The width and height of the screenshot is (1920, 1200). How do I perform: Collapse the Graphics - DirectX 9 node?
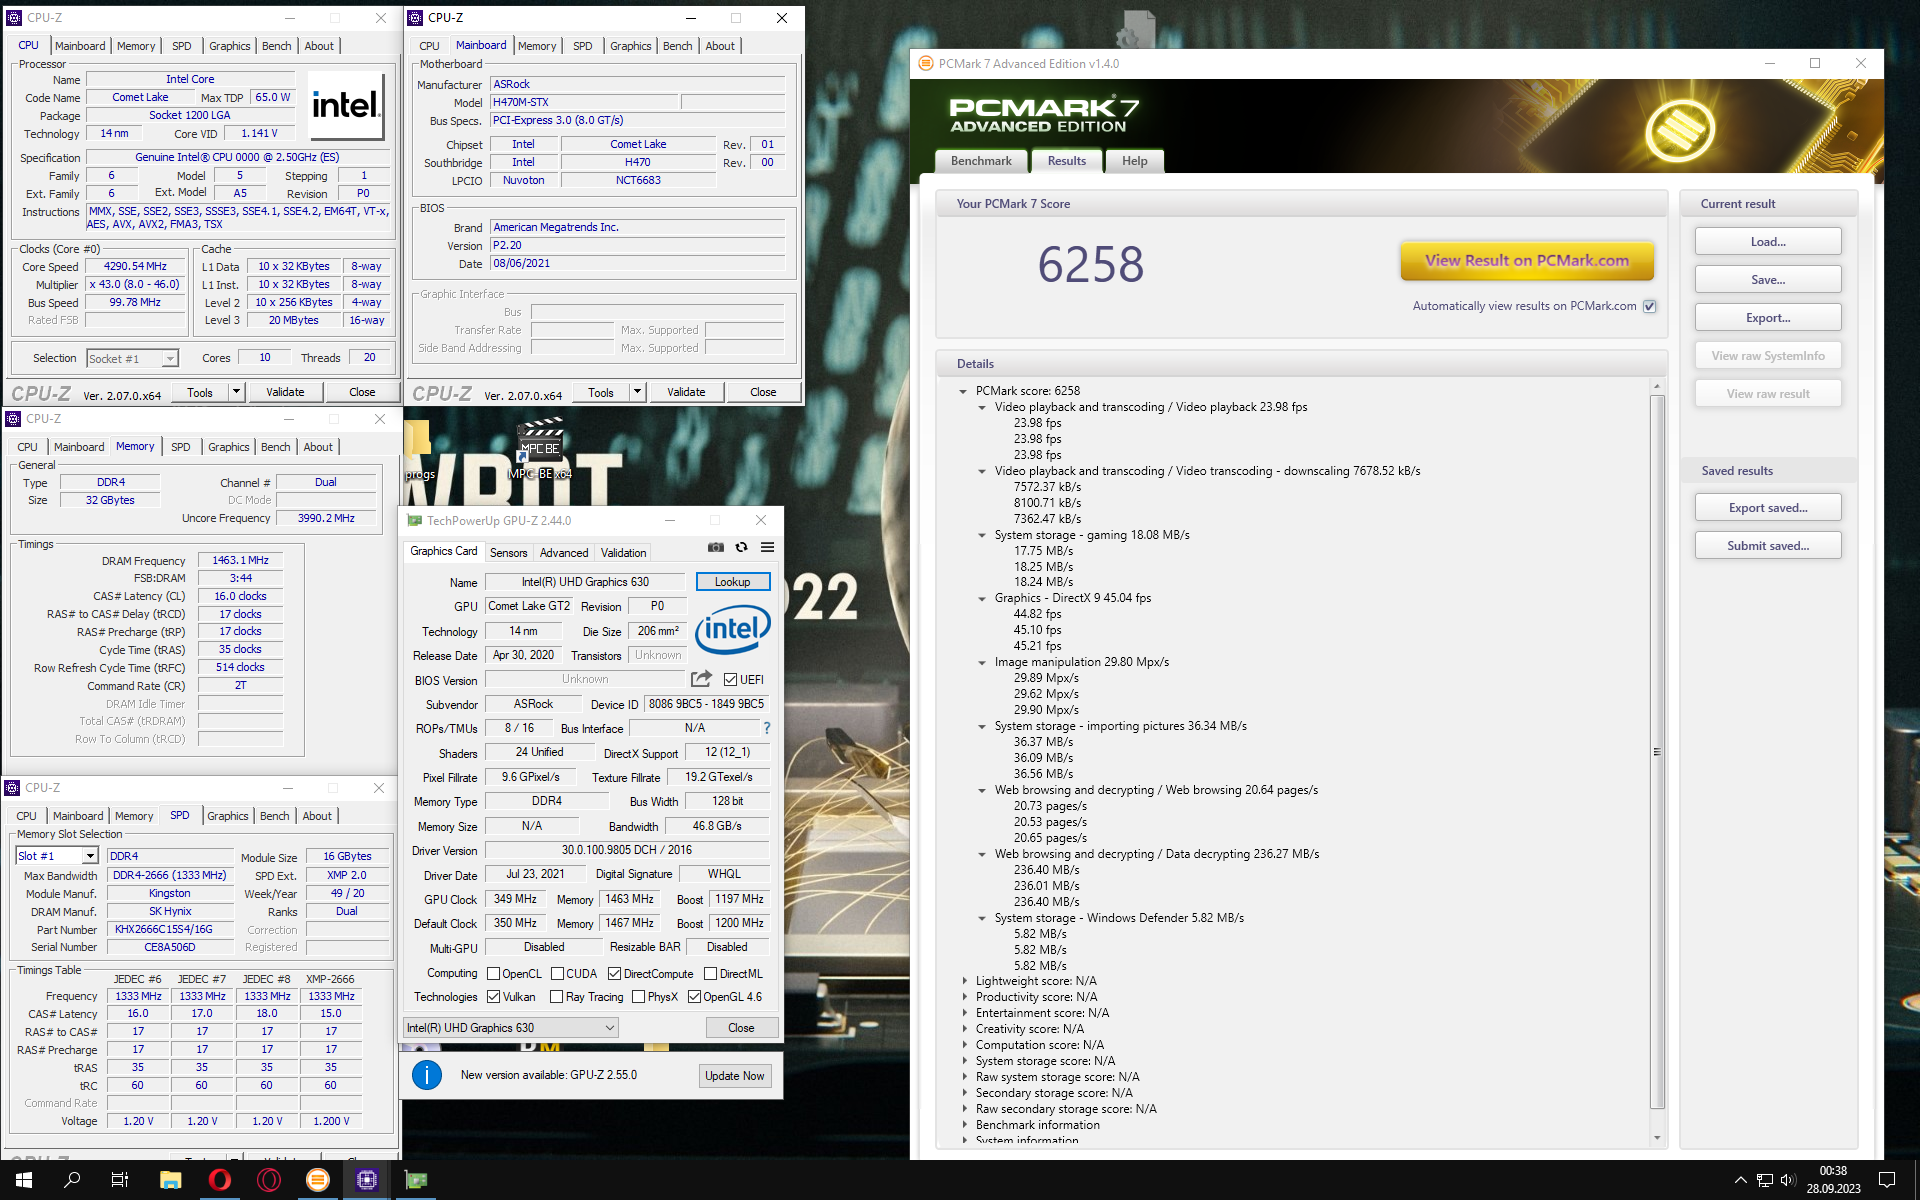click(982, 598)
